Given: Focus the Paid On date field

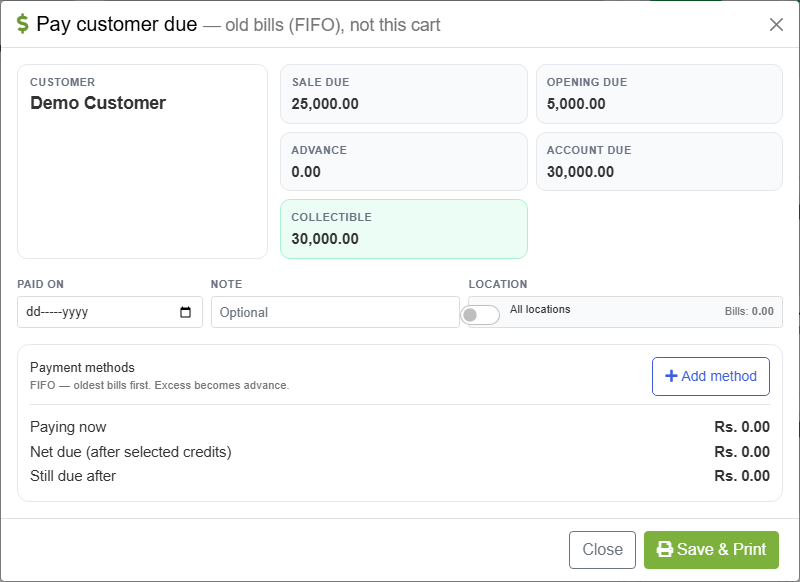Looking at the screenshot, I should [x=110, y=312].
